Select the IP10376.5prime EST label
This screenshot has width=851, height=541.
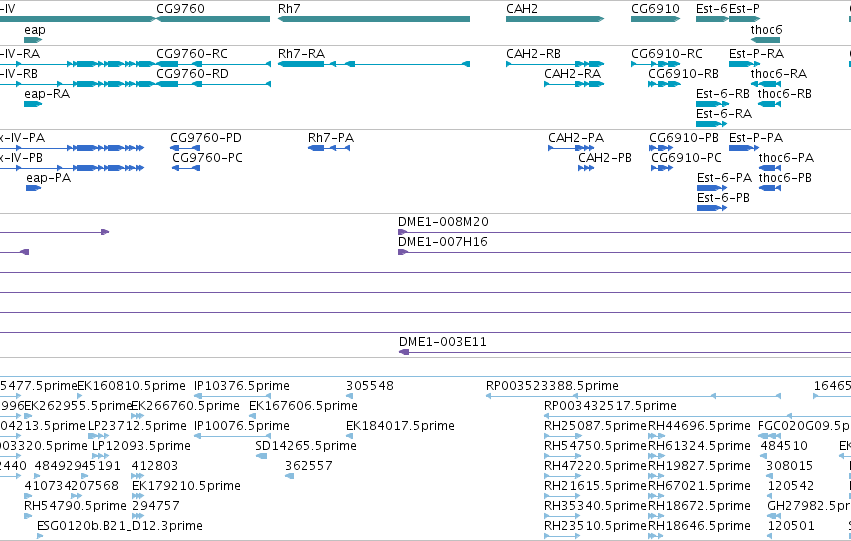click(242, 386)
